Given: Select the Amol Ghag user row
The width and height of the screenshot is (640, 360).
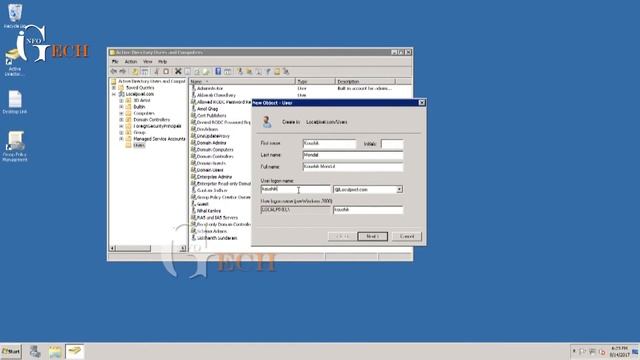Looking at the screenshot, I should [x=207, y=109].
